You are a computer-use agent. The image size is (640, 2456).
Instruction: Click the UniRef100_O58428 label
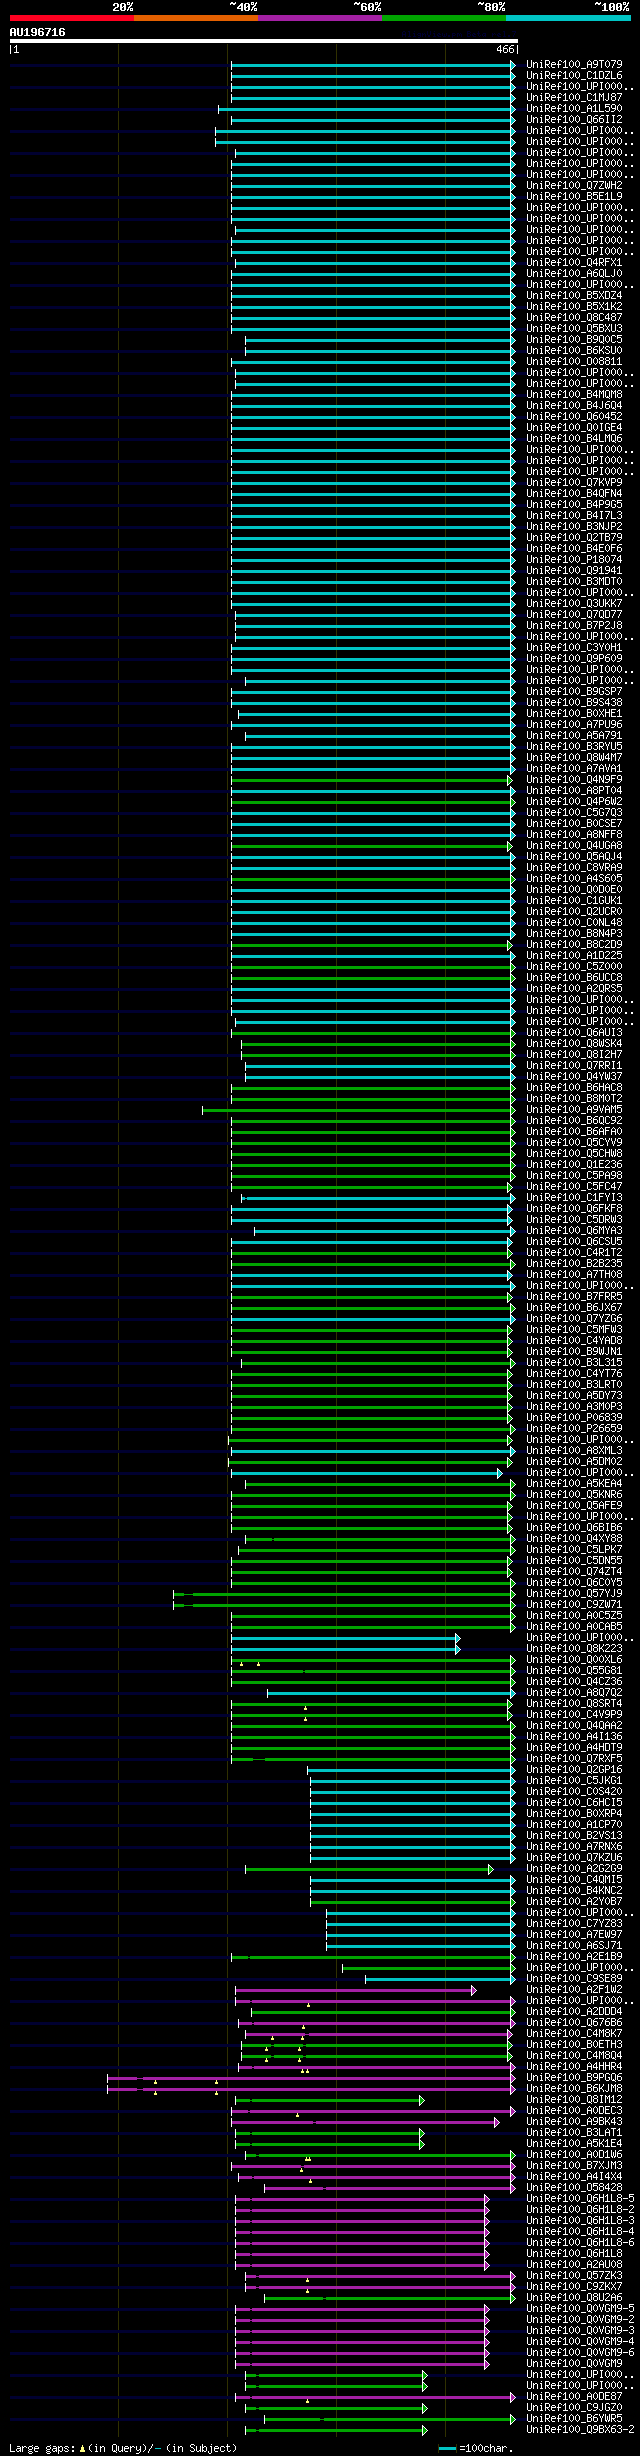pyautogui.click(x=574, y=2187)
